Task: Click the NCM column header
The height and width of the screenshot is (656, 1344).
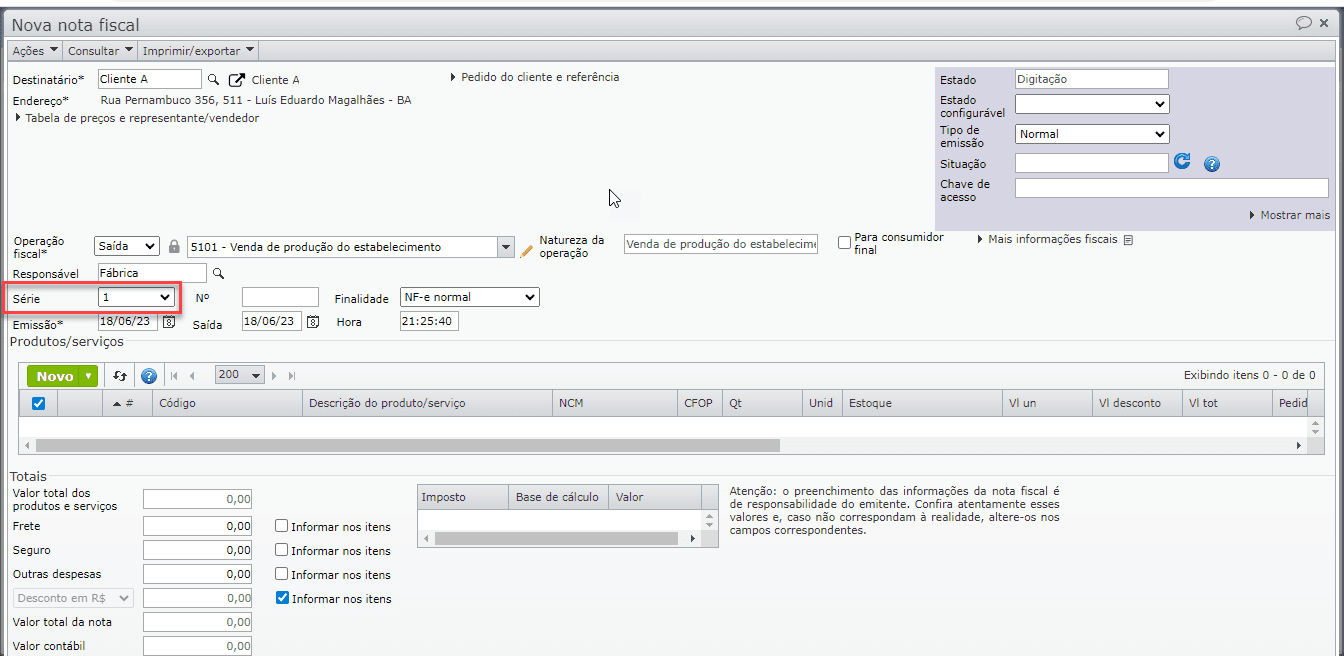Action: (x=615, y=403)
